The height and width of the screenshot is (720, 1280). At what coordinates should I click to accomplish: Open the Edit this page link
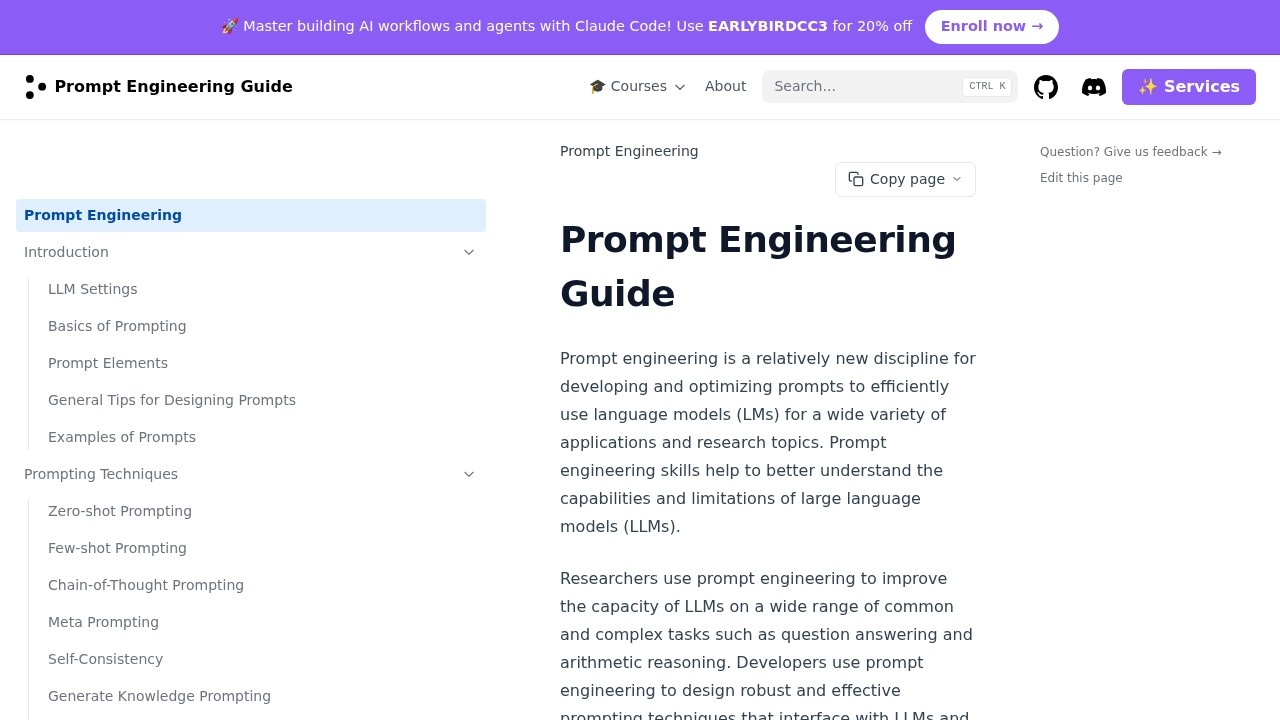1081,177
